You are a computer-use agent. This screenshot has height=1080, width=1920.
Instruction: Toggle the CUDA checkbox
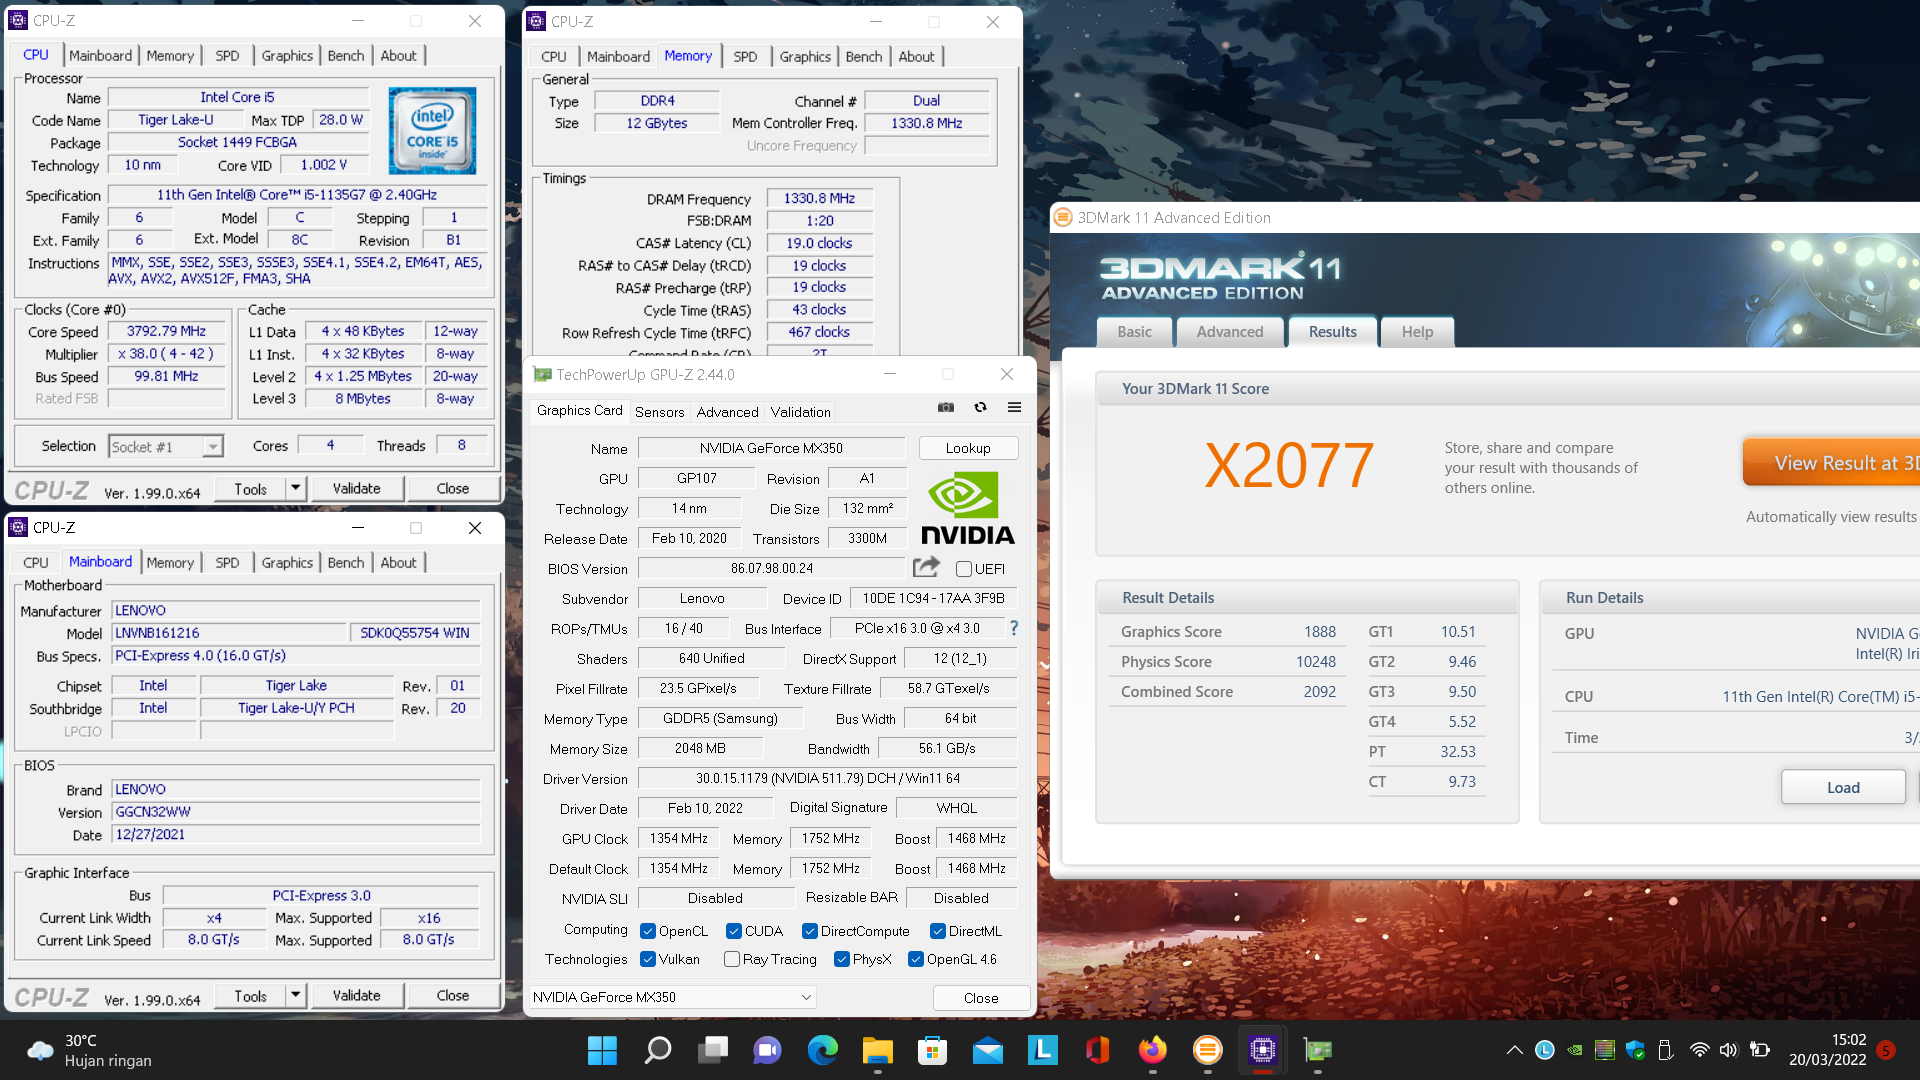pyautogui.click(x=734, y=931)
